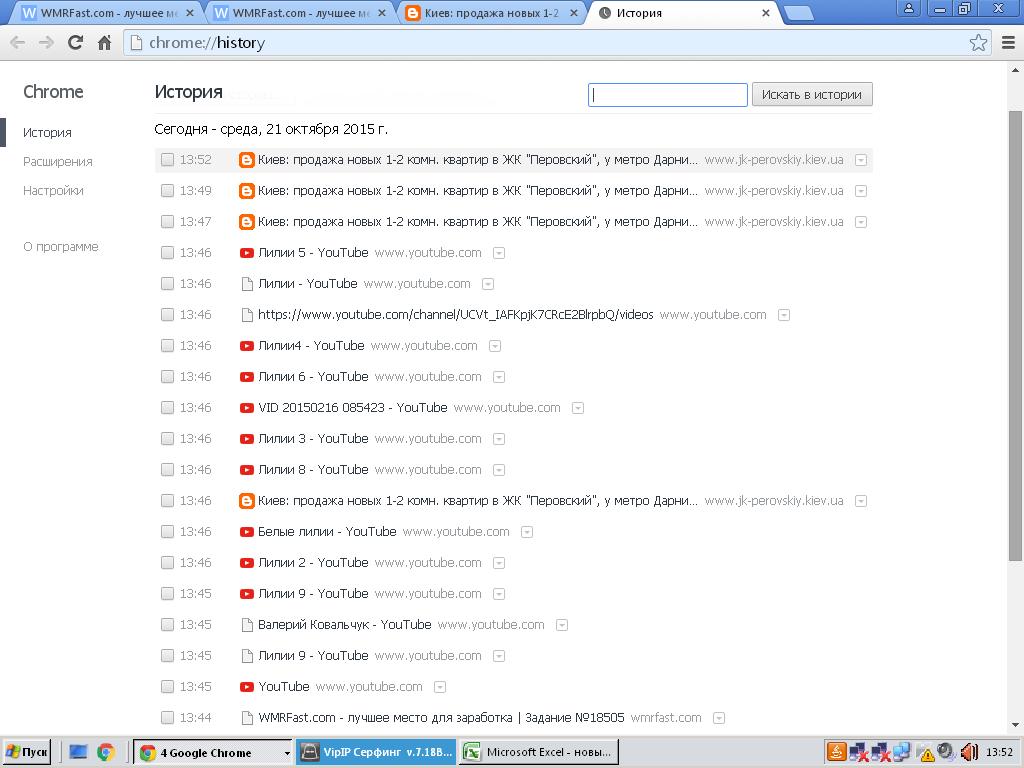Open the dropdown arrow for Лилии 5 - YouTube
The image size is (1024, 768).
click(499, 253)
